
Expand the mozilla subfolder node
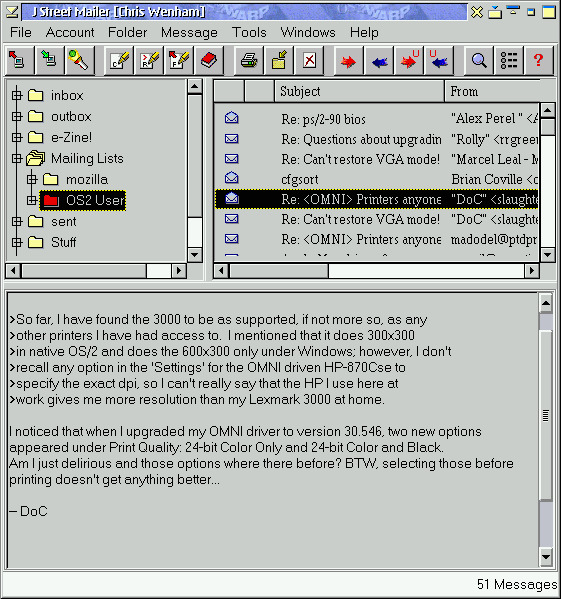(x=32, y=179)
